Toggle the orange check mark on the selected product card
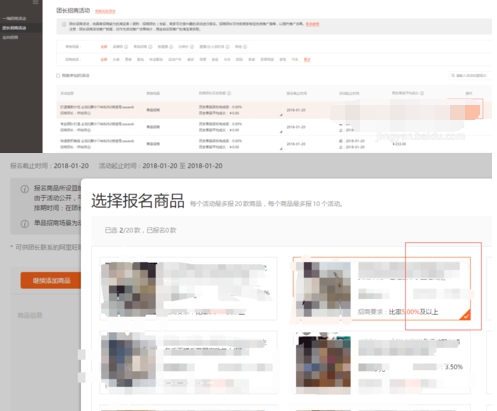 pyautogui.click(x=465, y=315)
